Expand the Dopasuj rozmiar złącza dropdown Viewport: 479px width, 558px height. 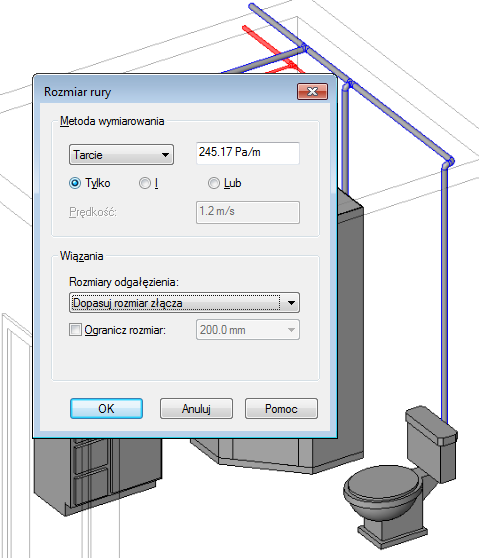(184, 303)
